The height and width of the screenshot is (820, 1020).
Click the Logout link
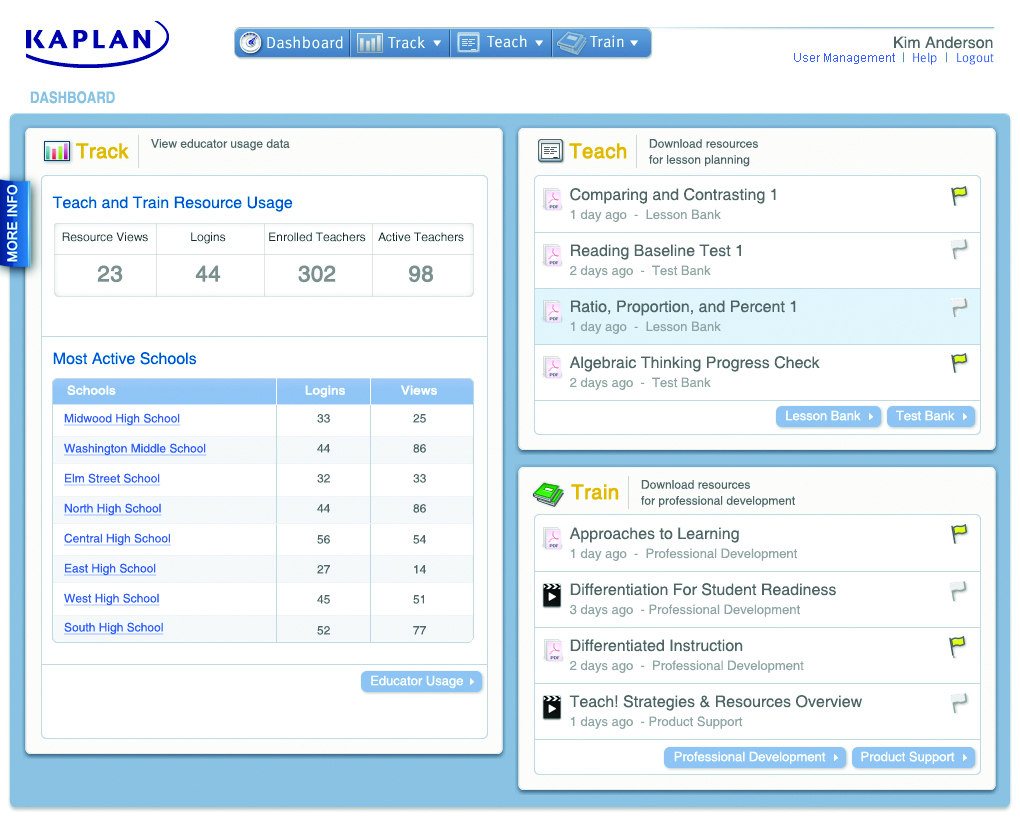pyautogui.click(x=974, y=58)
